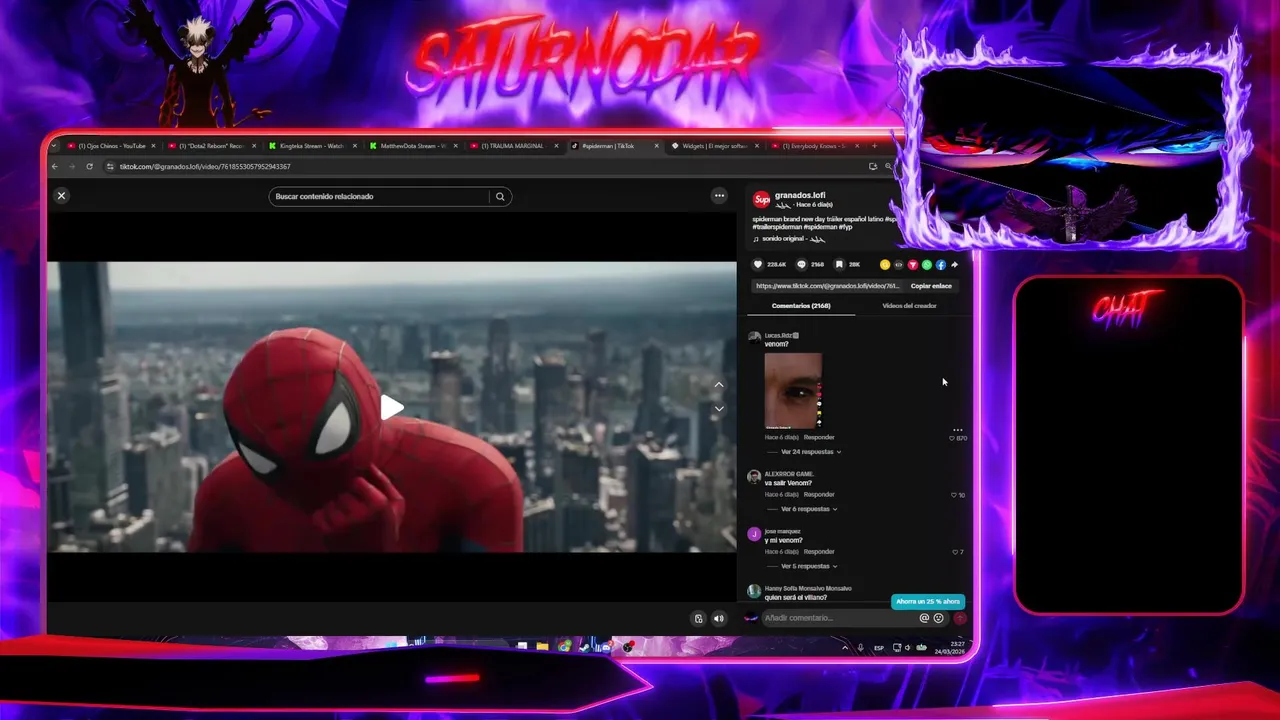The width and height of the screenshot is (1280, 720).
Task: Open granados.lofi profile avatar
Action: coord(761,199)
